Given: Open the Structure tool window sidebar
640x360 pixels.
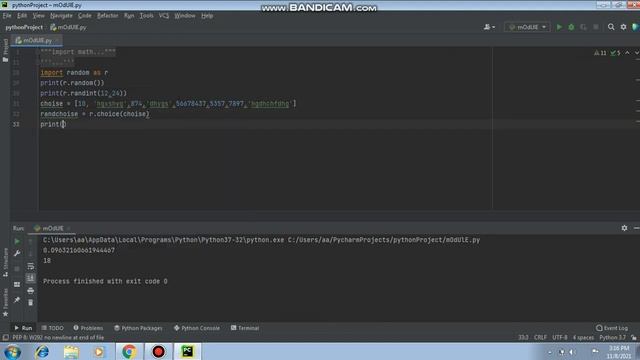Looking at the screenshot, I should 5,262.
